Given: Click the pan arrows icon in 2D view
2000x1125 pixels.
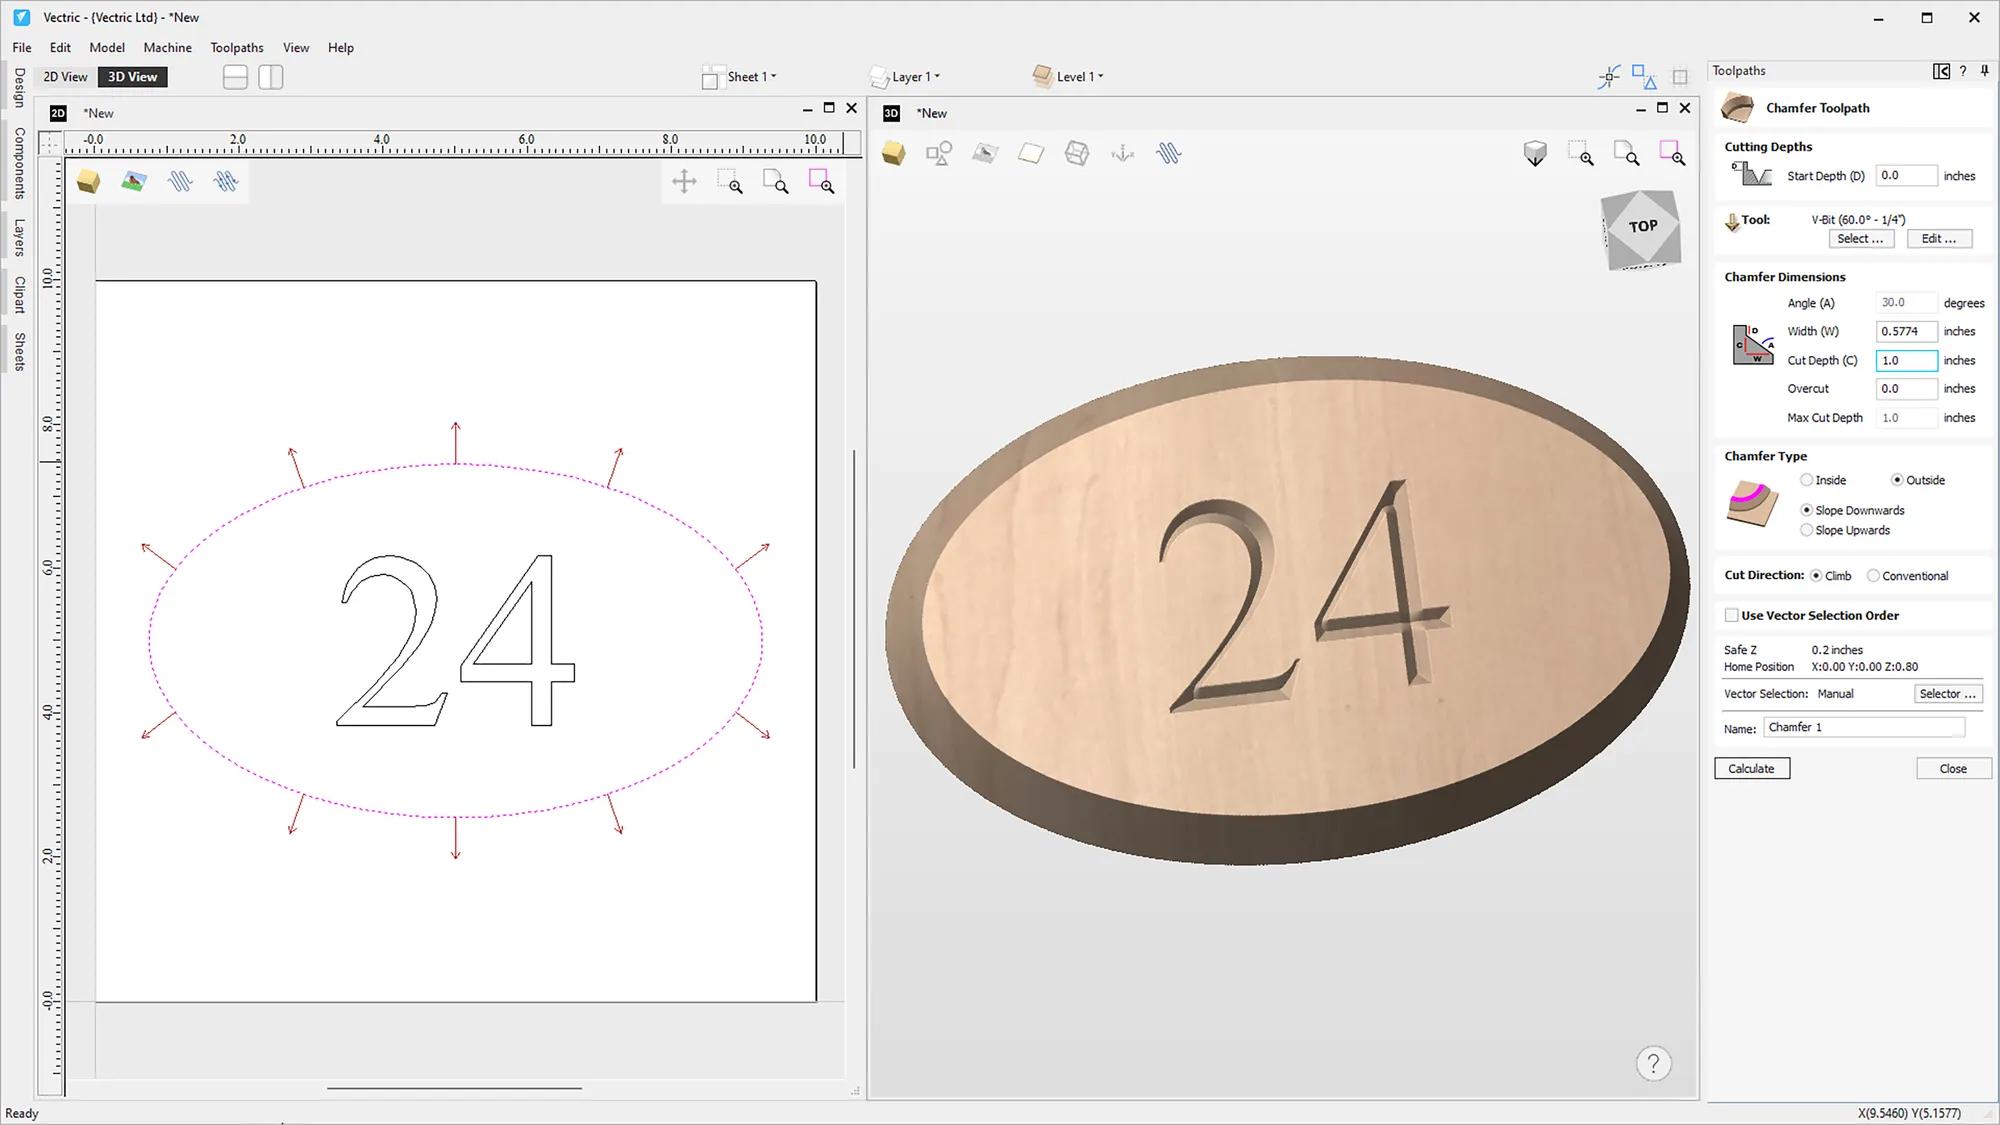Looking at the screenshot, I should coord(684,182).
